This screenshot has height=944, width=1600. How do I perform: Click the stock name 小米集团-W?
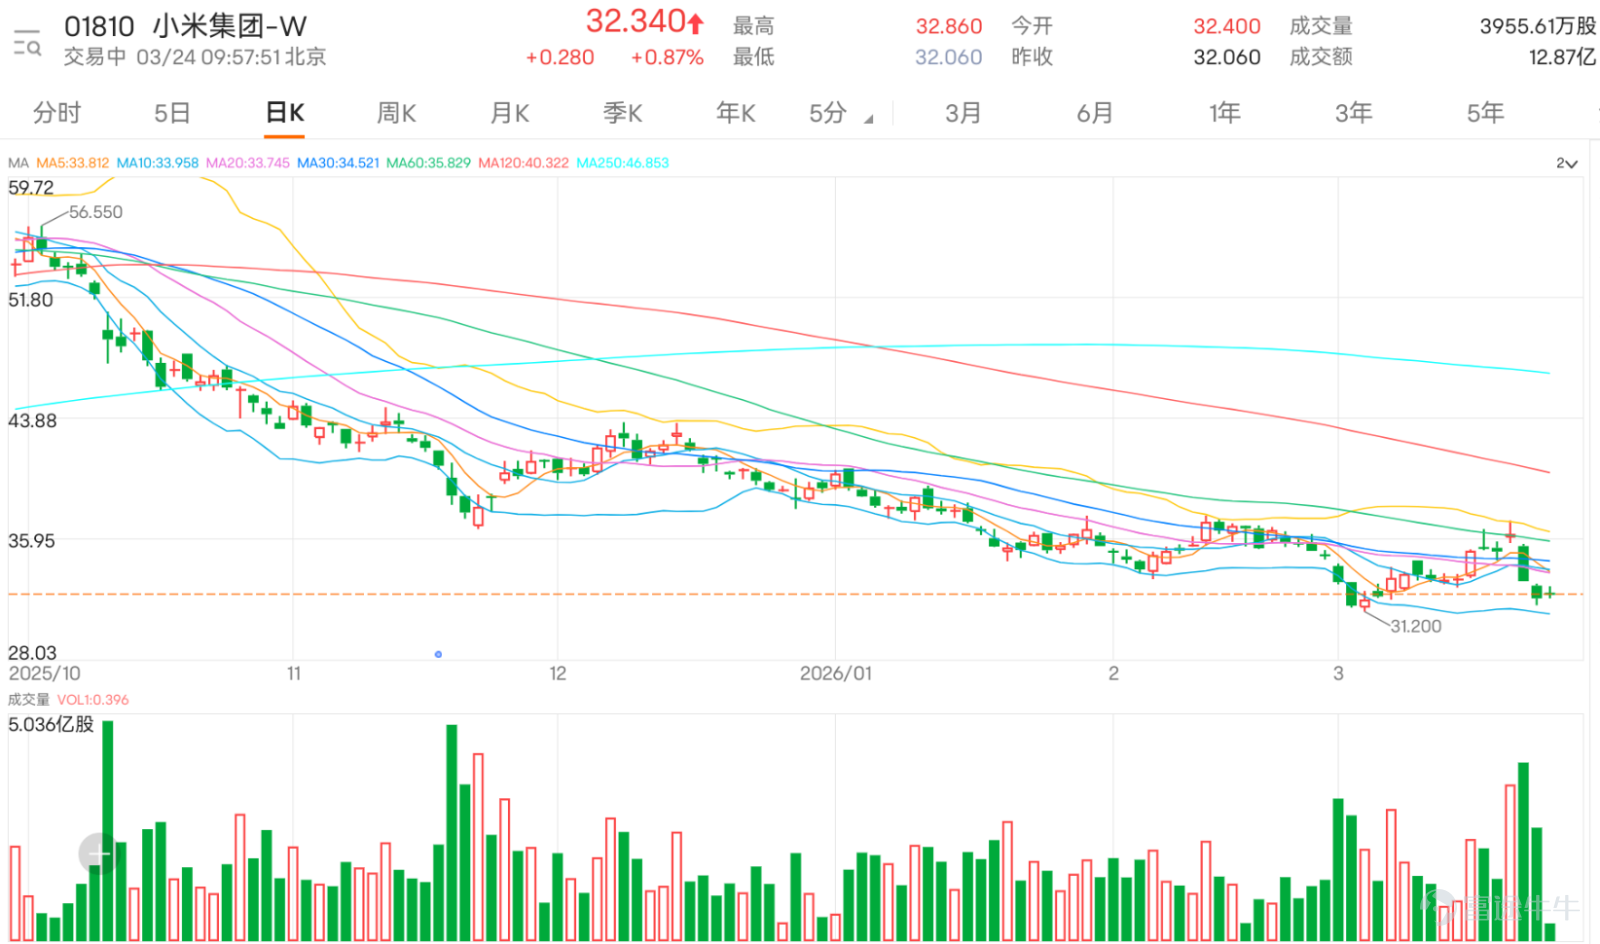[230, 26]
